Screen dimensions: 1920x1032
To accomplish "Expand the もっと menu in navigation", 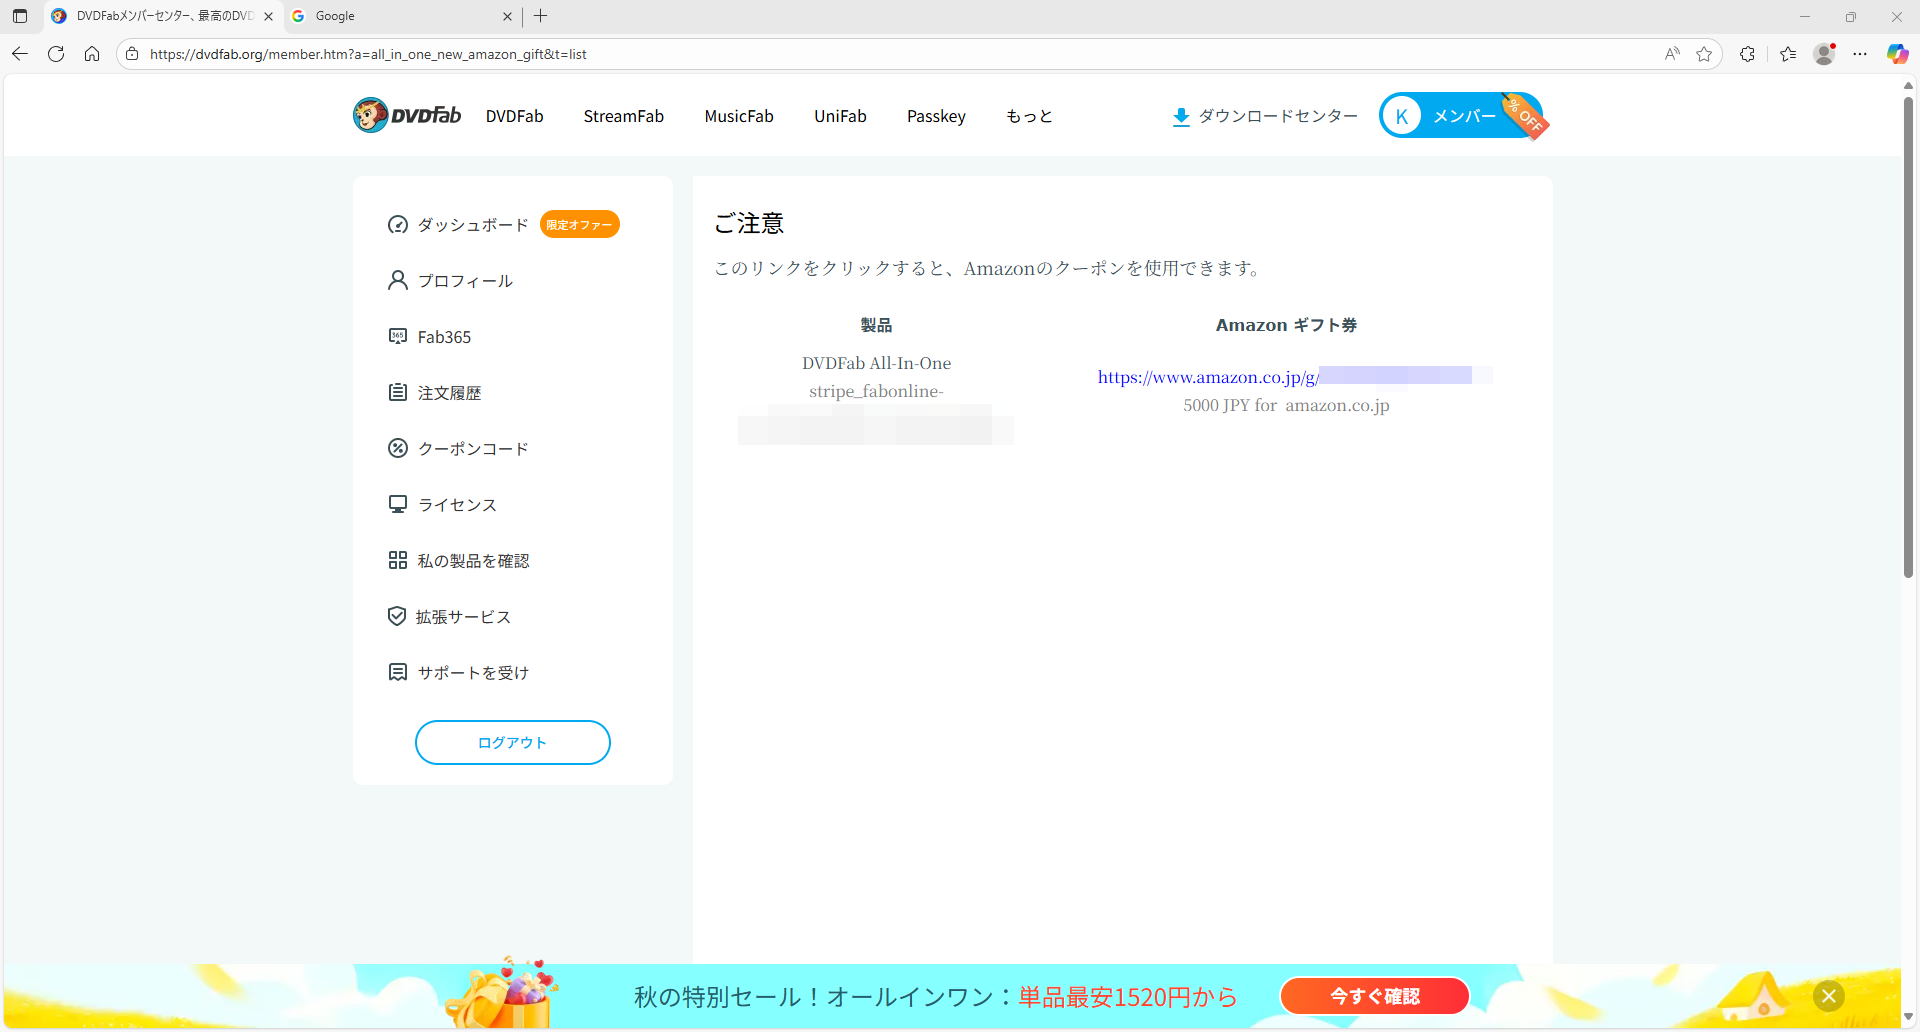I will (x=1029, y=116).
